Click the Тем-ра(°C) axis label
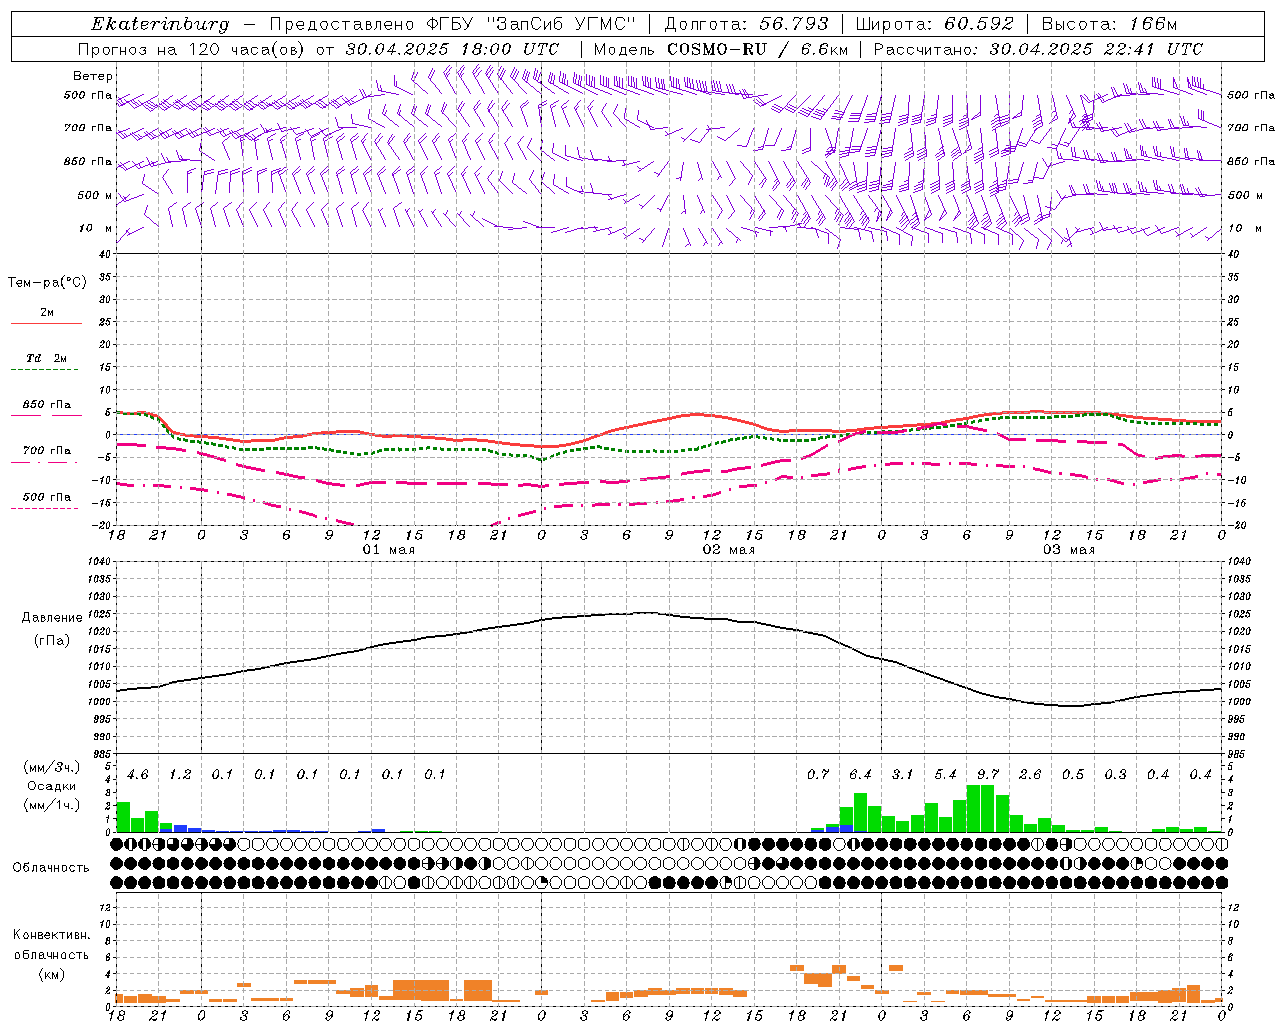This screenshot has height=1024, width=1280. [47, 283]
